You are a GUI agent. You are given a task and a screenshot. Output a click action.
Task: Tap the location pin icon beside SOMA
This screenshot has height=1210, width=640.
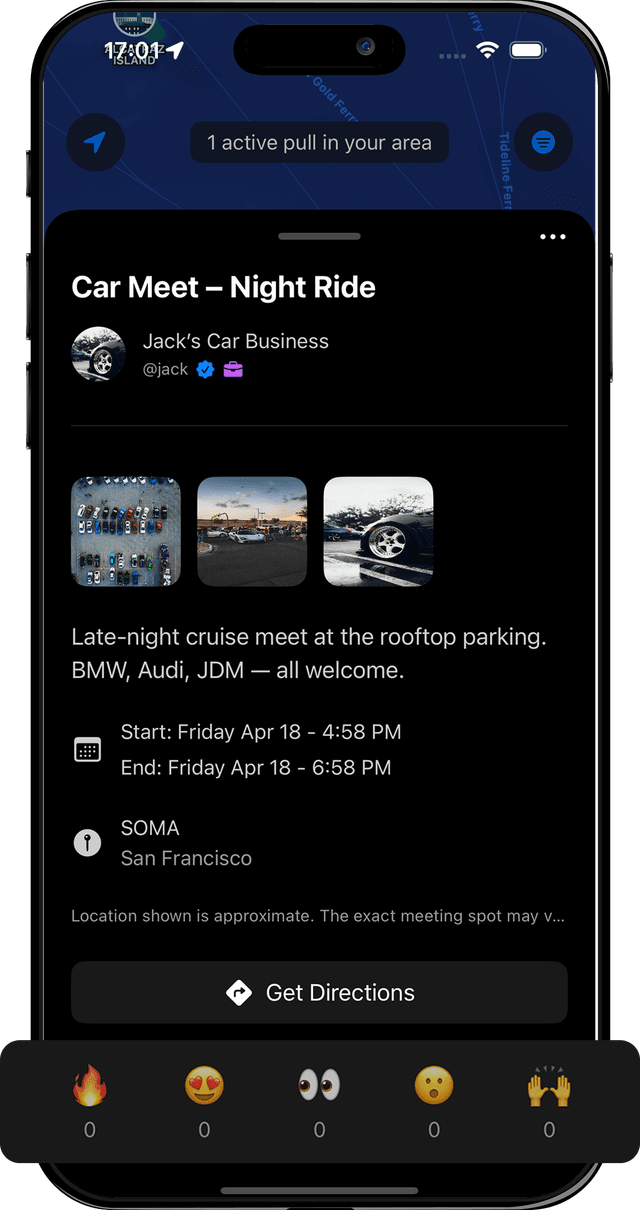[x=88, y=843]
